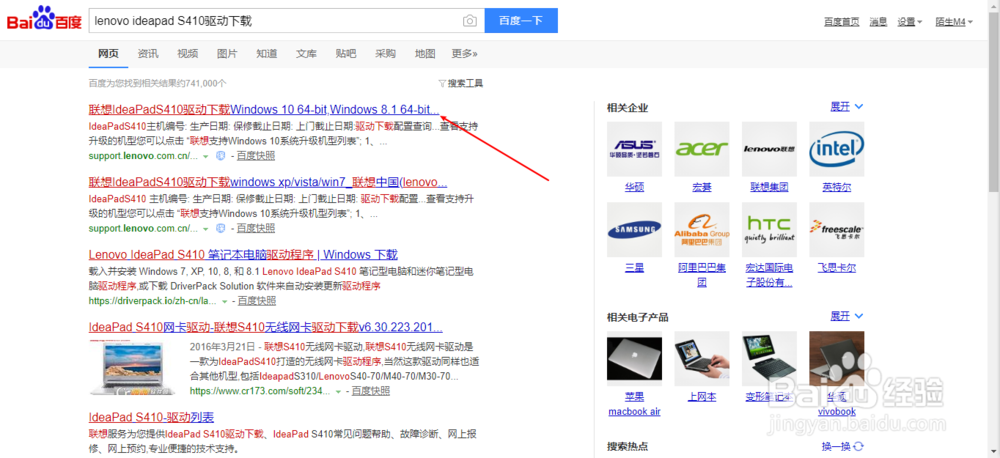Click the 阿里巴巴集团 link
Image resolution: width=1000 pixels, height=458 pixels.
click(x=702, y=275)
